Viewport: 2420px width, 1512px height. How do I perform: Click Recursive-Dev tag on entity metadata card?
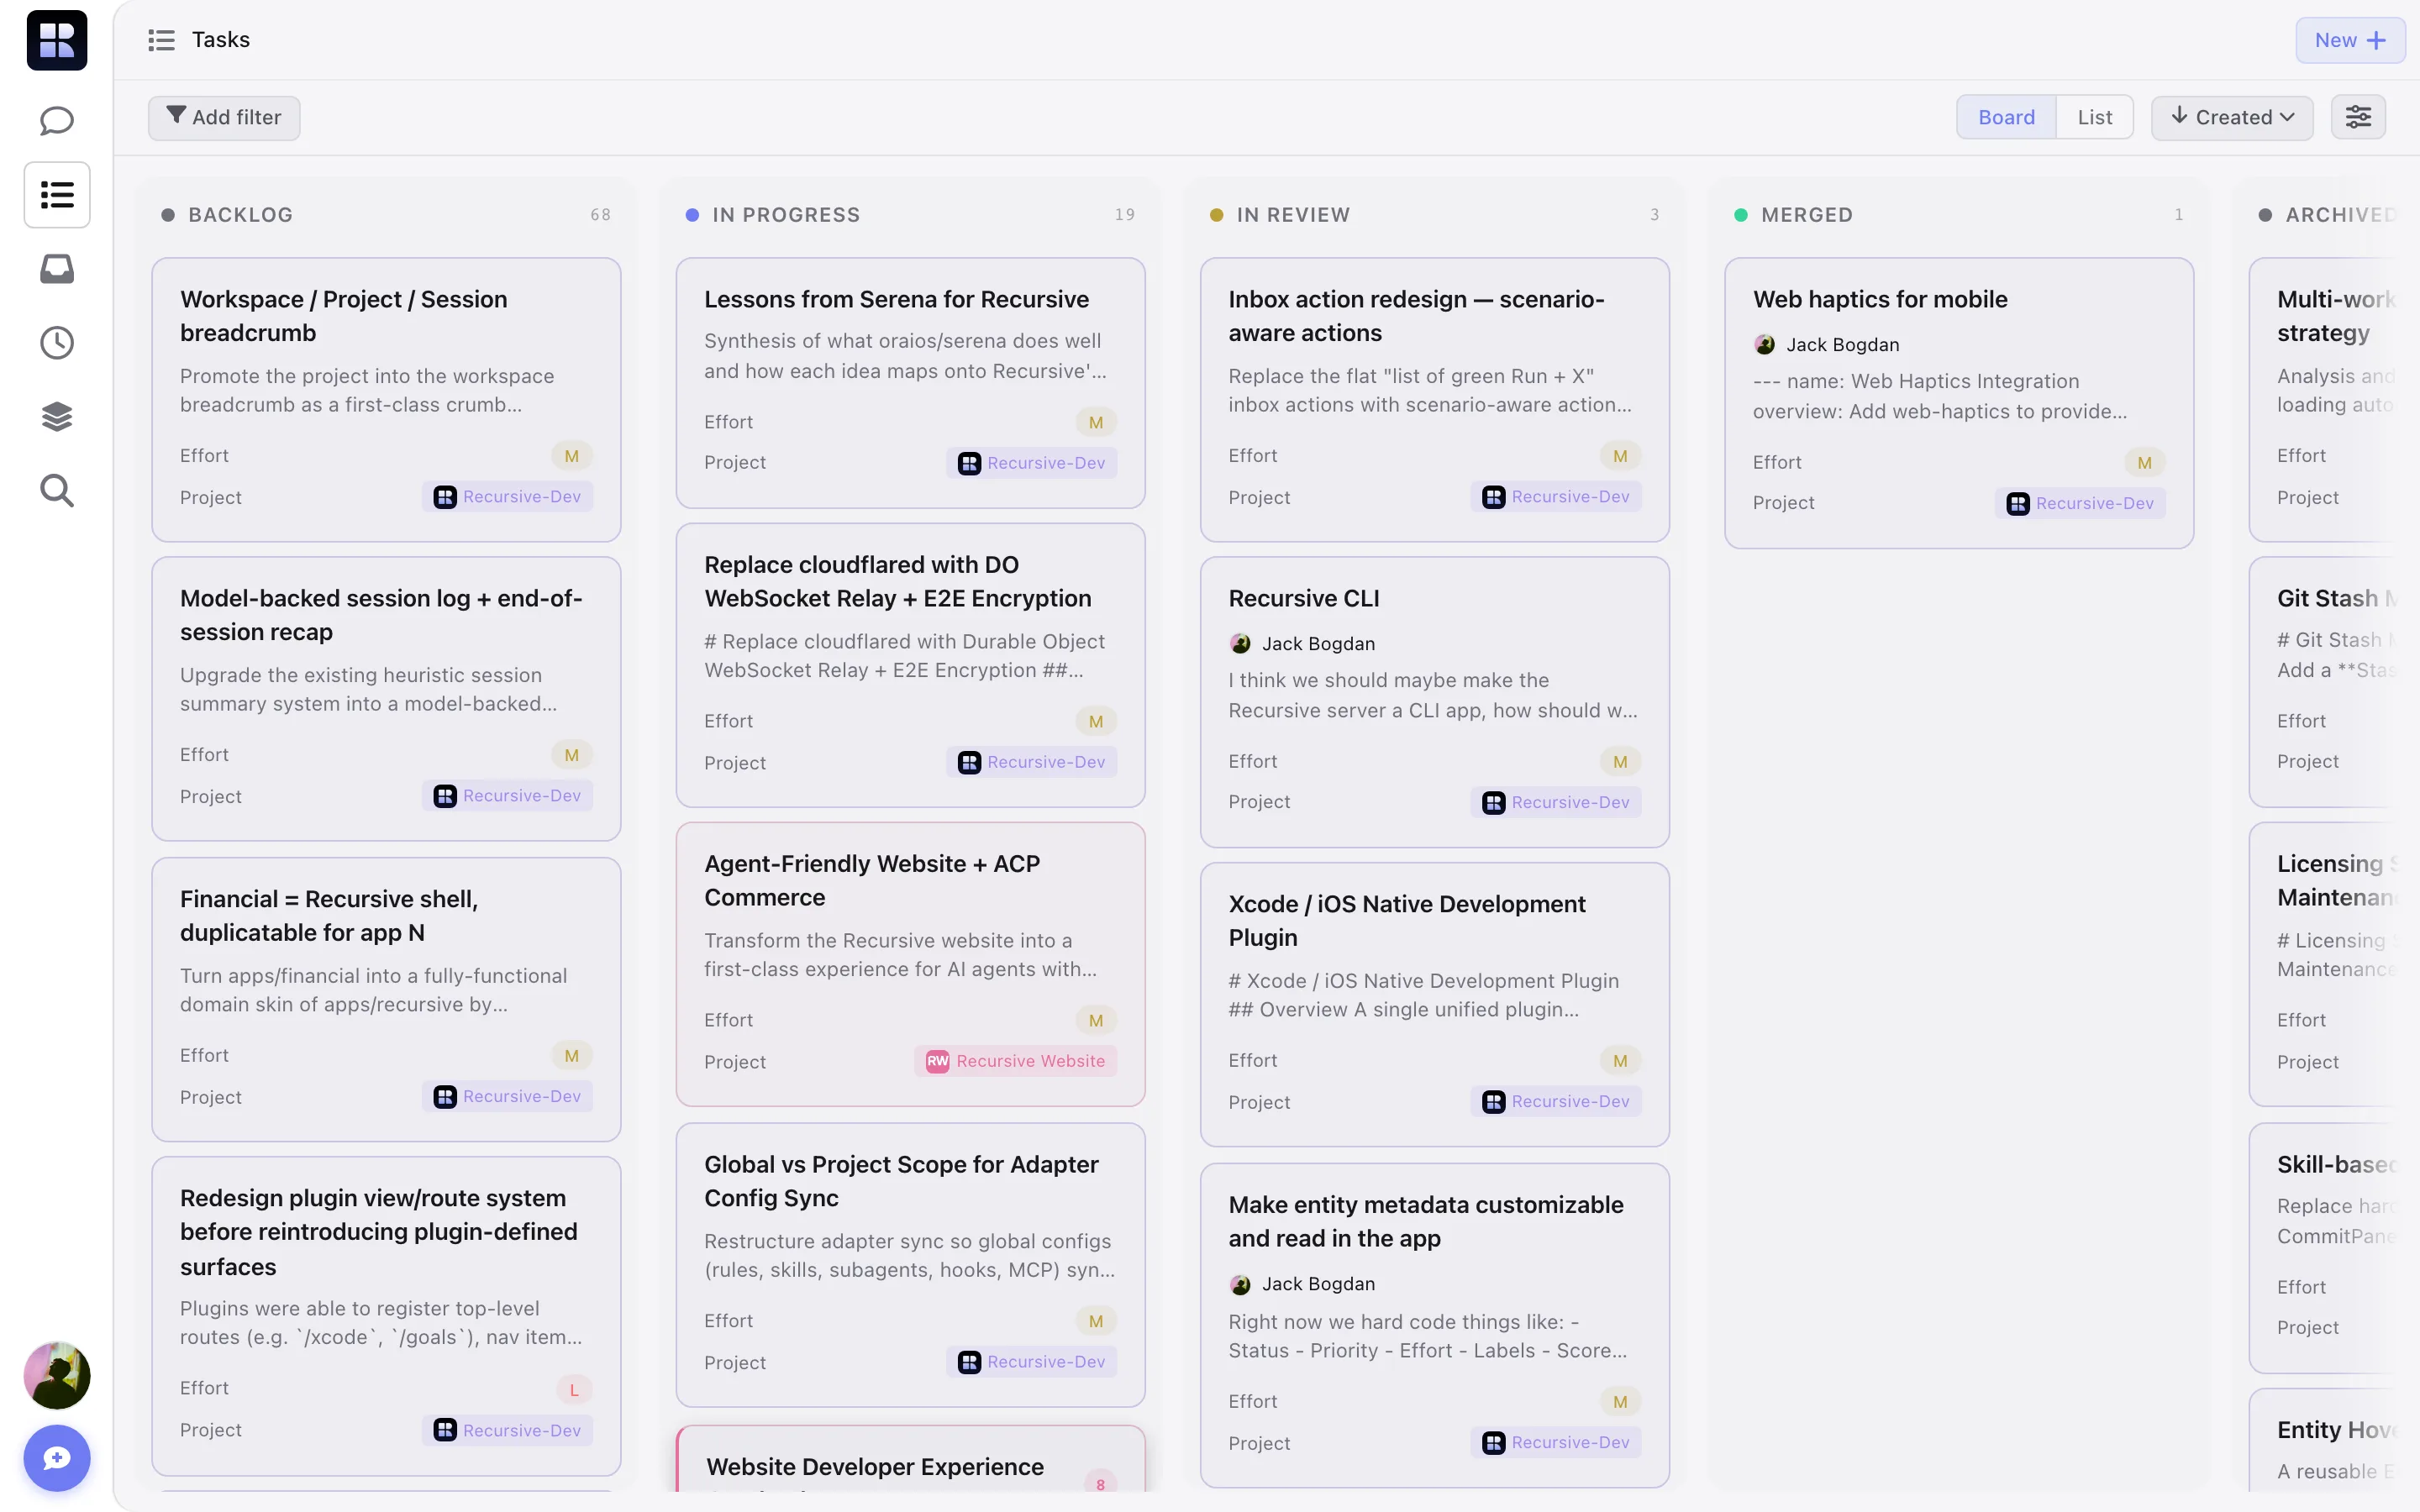pos(1556,1442)
